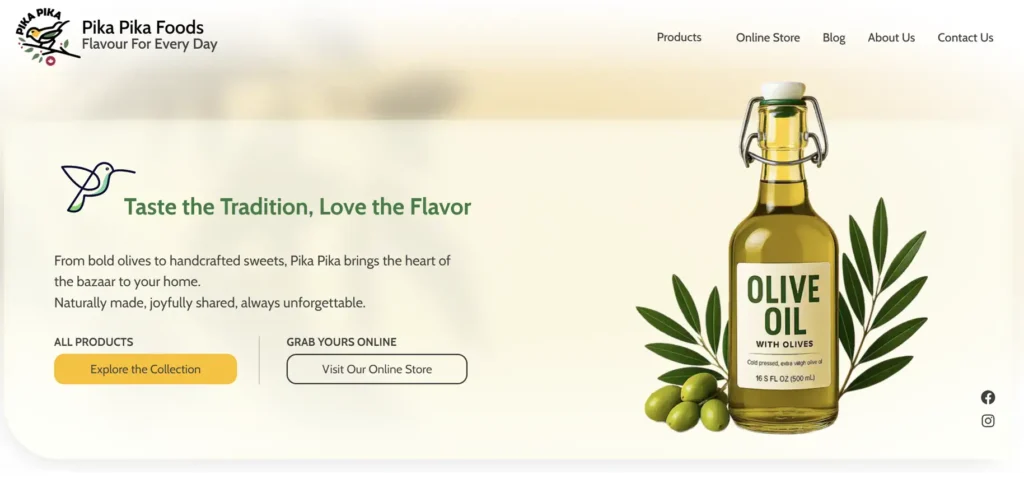Click the GRAB YOURS ONLINE label
The width and height of the screenshot is (1024, 488).
click(x=342, y=342)
